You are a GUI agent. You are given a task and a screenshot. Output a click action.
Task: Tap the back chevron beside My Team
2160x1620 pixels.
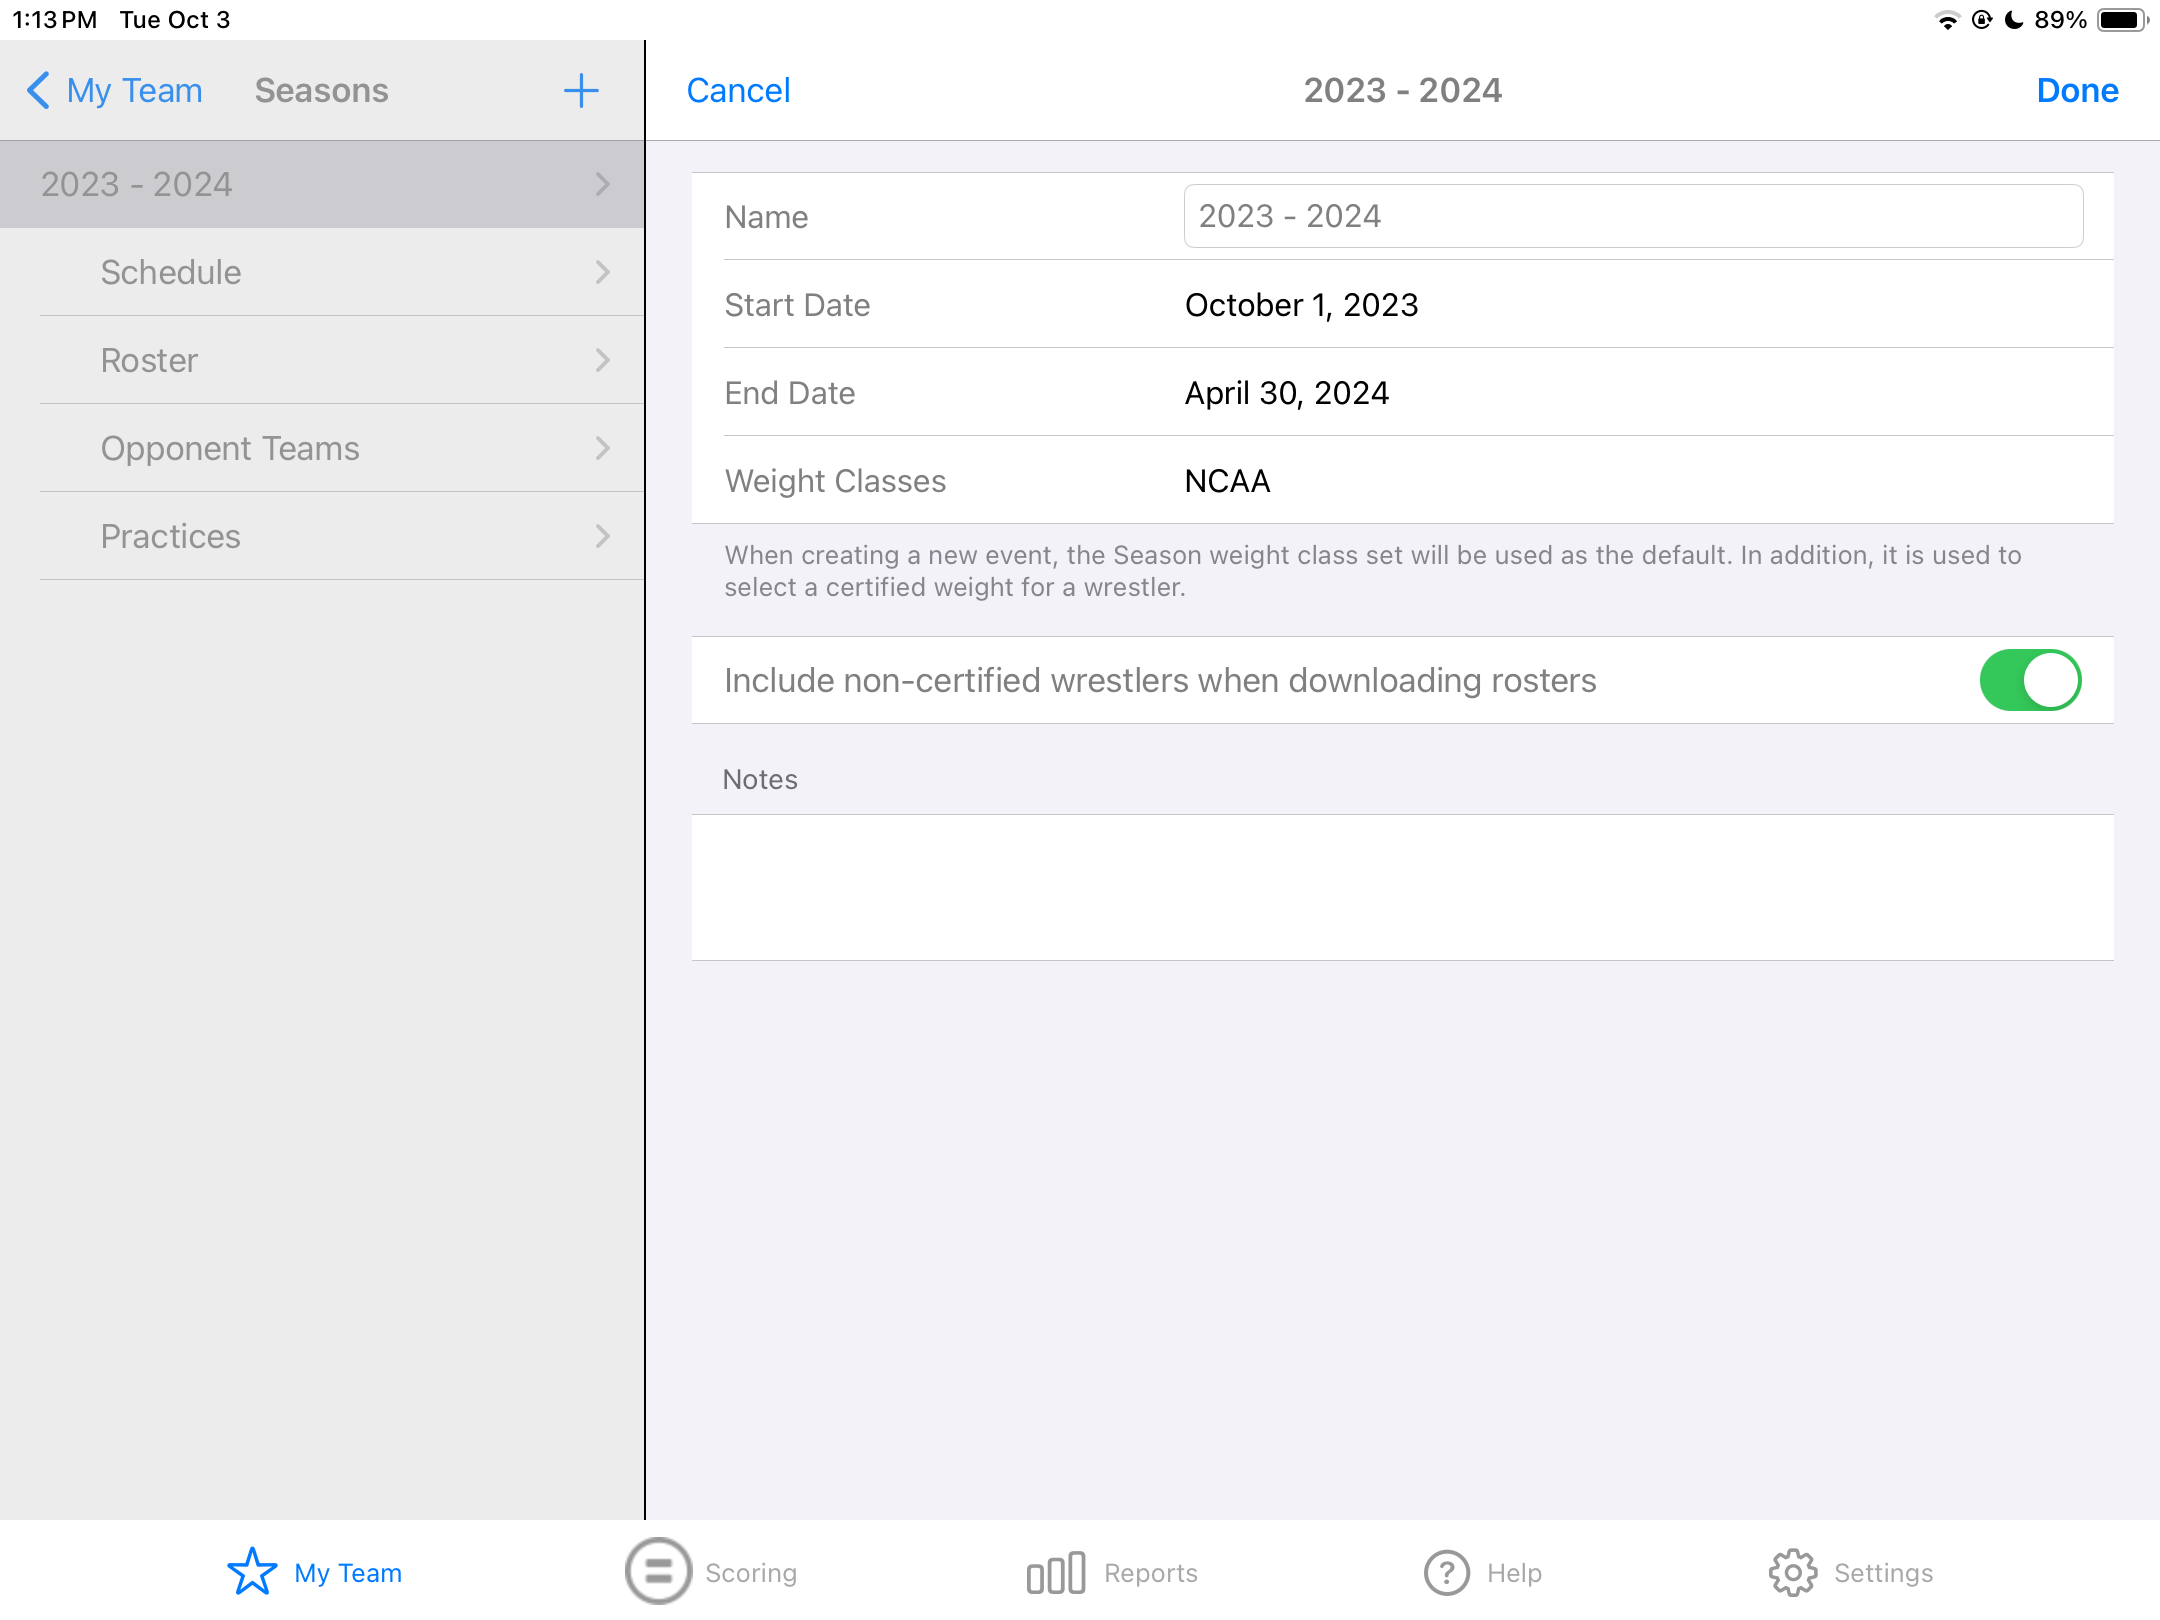click(38, 91)
